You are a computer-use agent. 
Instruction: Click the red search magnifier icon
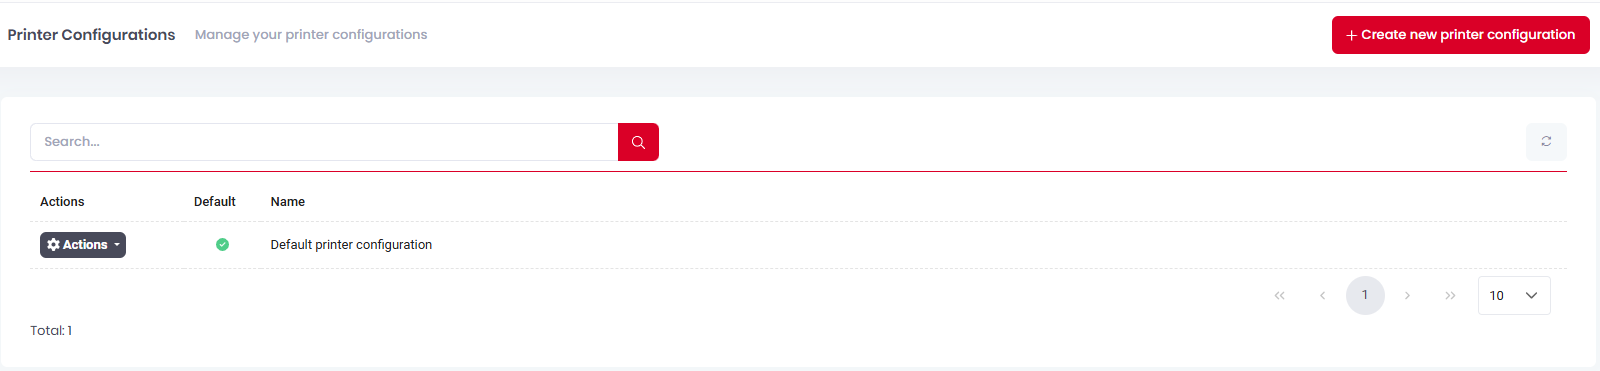(x=638, y=142)
